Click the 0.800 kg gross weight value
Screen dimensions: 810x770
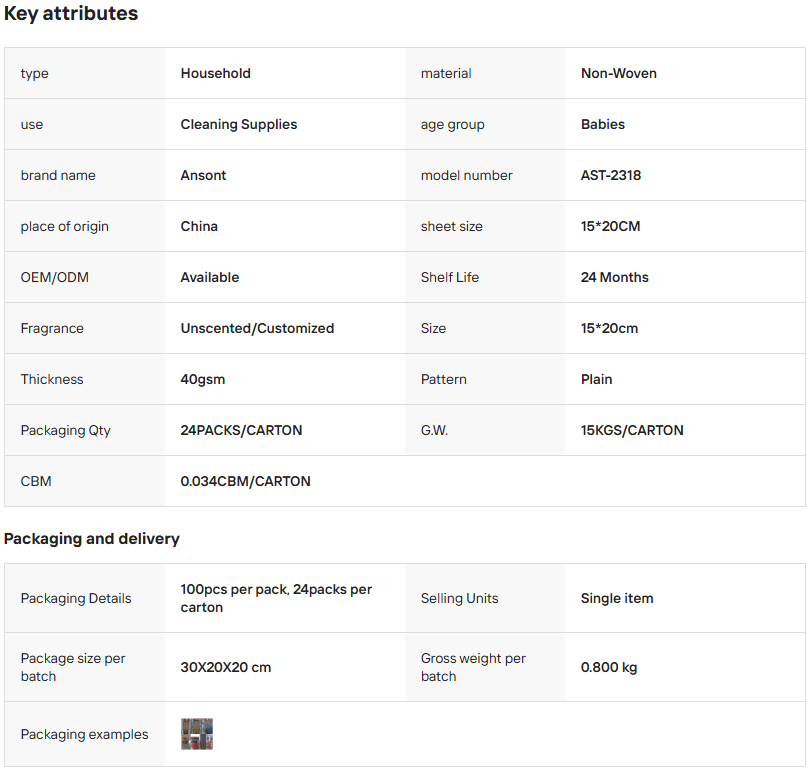pyautogui.click(x=608, y=667)
